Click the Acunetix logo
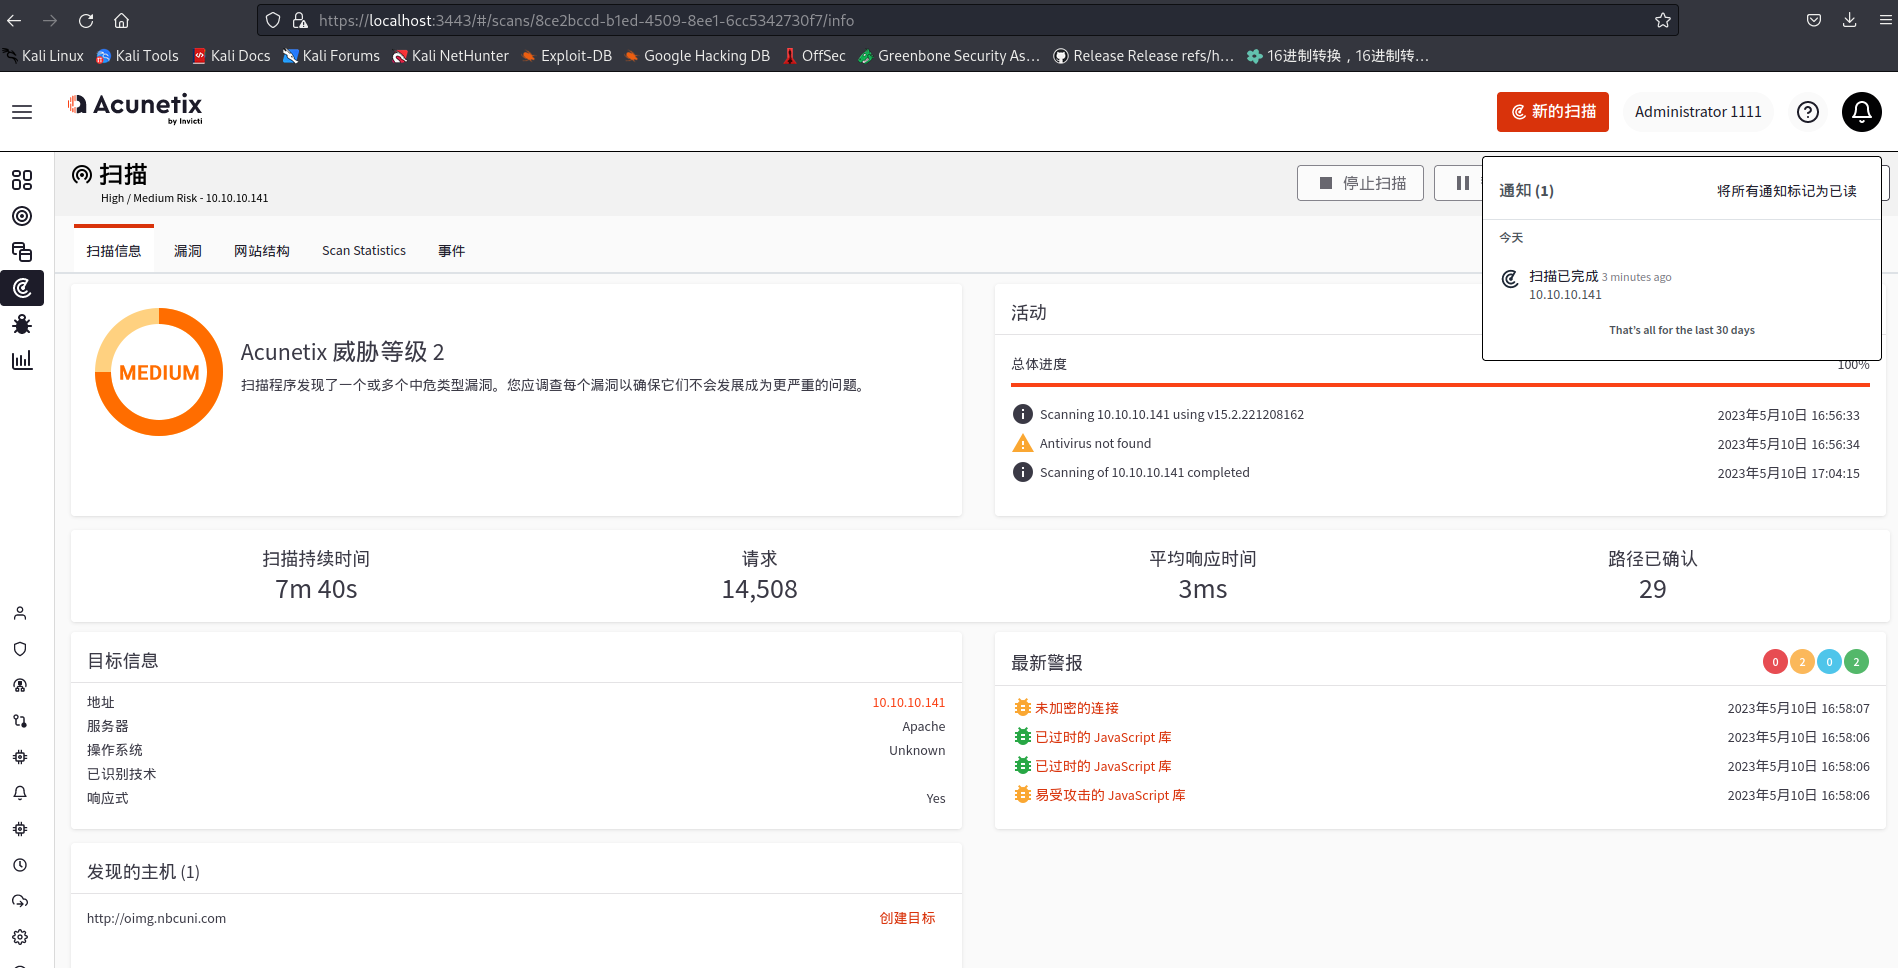This screenshot has height=968, width=1898. point(135,107)
